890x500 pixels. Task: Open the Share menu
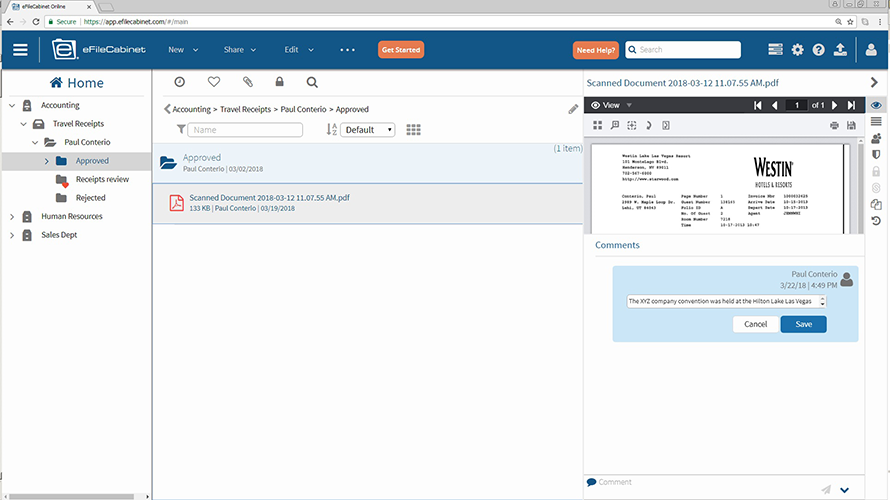(240, 49)
